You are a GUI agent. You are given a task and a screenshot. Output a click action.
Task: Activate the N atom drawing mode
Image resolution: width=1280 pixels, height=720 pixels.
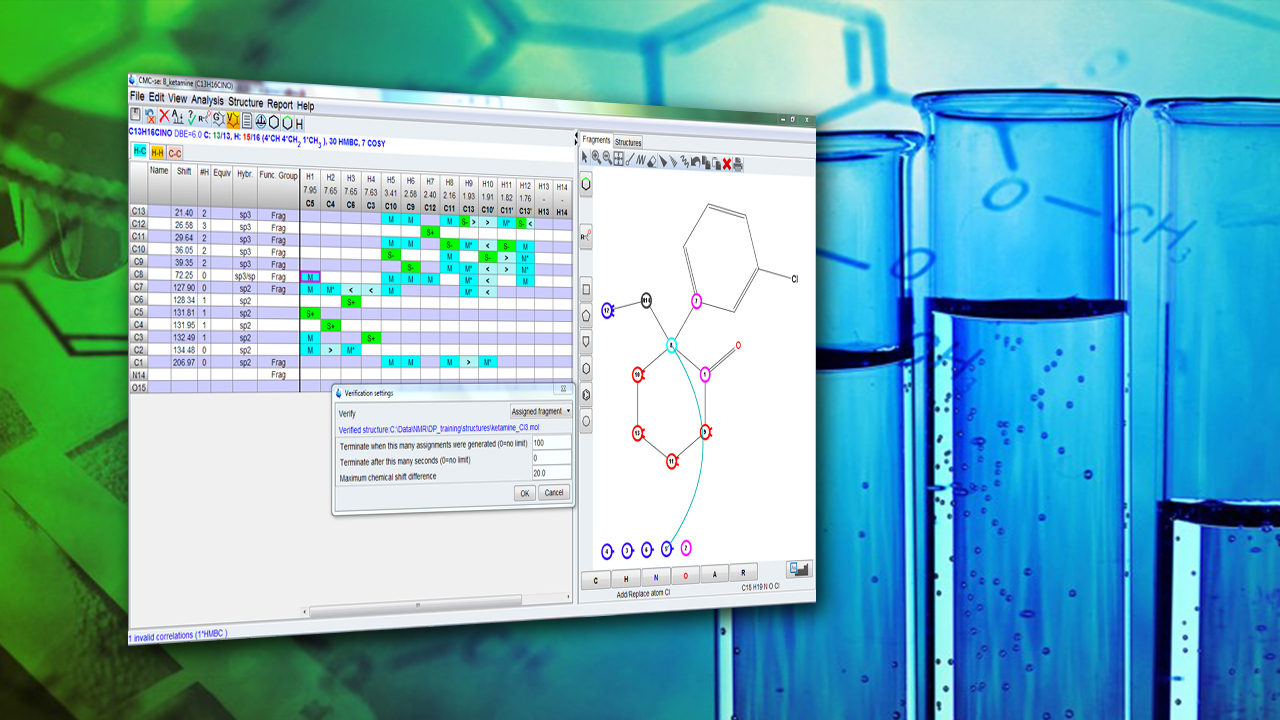(656, 577)
